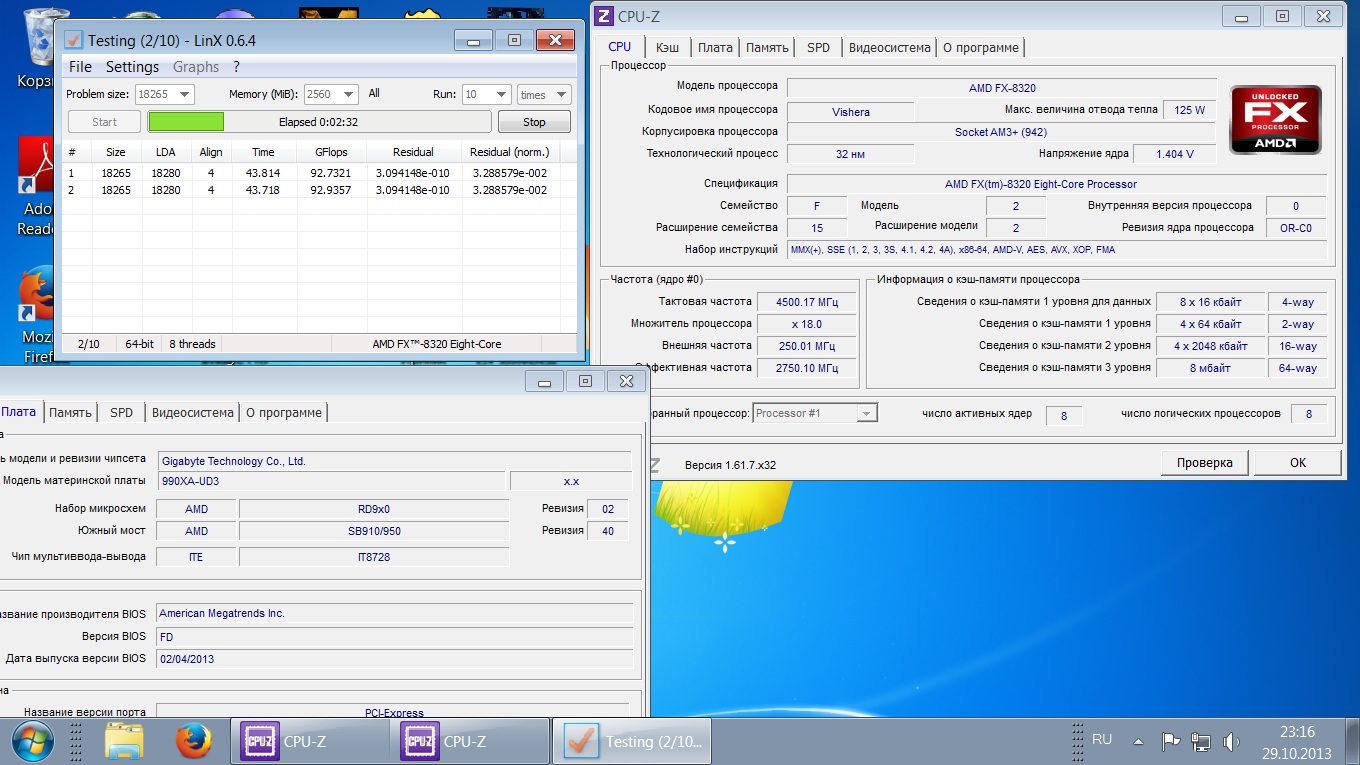Viewport: 1360px width, 765px height.
Task: Open the Windows Start menu orb
Action: click(33, 741)
